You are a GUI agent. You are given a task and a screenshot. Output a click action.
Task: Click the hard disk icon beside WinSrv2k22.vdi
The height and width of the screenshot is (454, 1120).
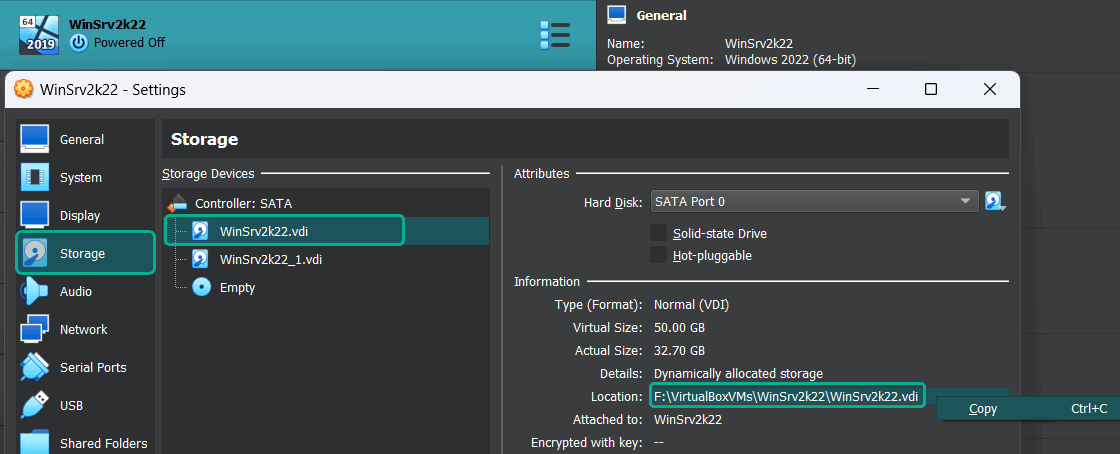[x=201, y=231]
